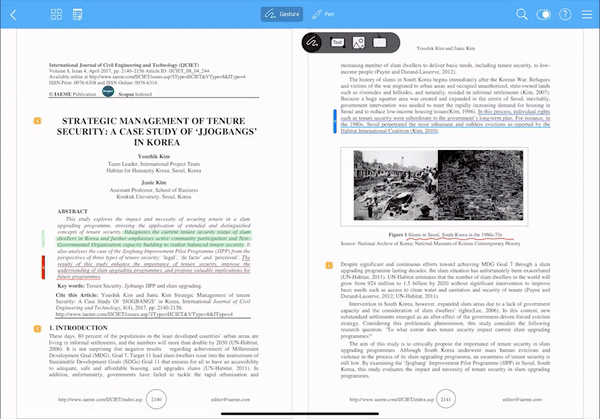Click the red highlight marker beside abstract
The image size is (600, 419).
[x=43, y=267]
